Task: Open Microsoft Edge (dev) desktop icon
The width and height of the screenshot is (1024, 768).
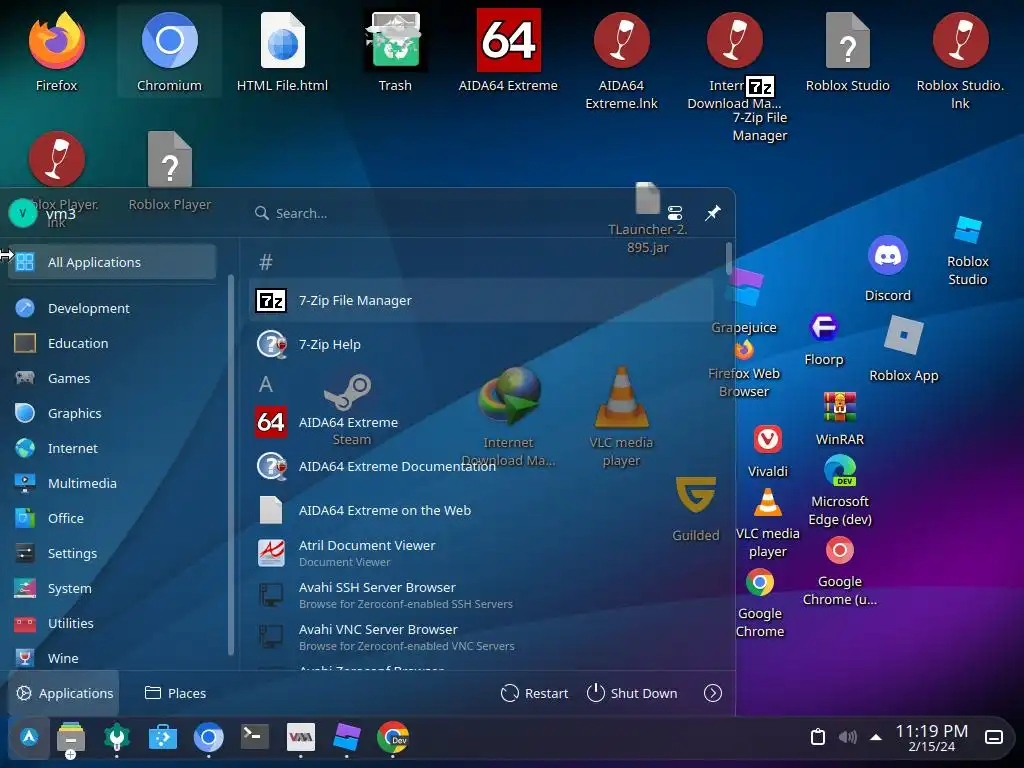Action: [840, 491]
